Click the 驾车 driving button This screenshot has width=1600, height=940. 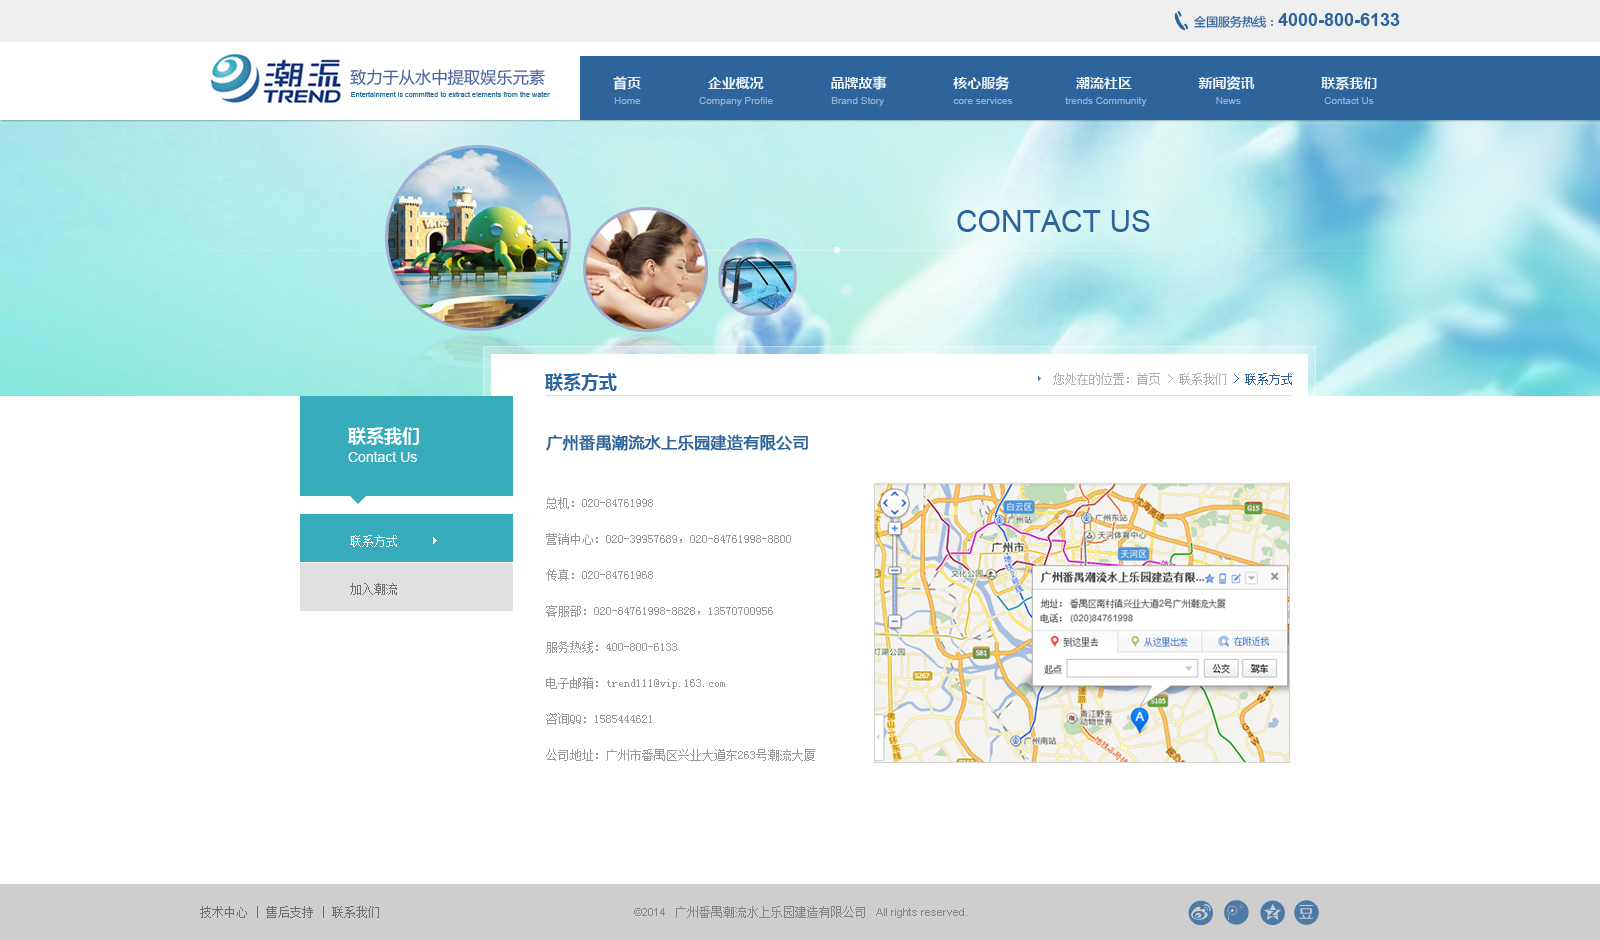pyautogui.click(x=1259, y=669)
